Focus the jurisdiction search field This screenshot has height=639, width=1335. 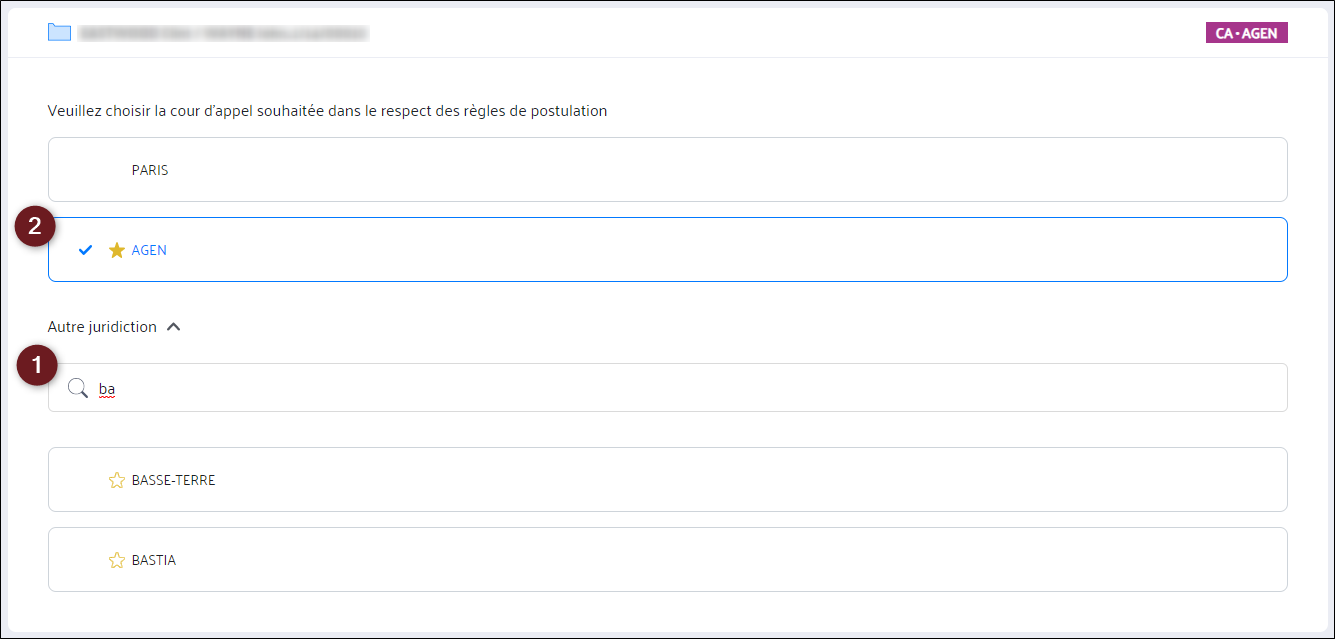click(680, 388)
